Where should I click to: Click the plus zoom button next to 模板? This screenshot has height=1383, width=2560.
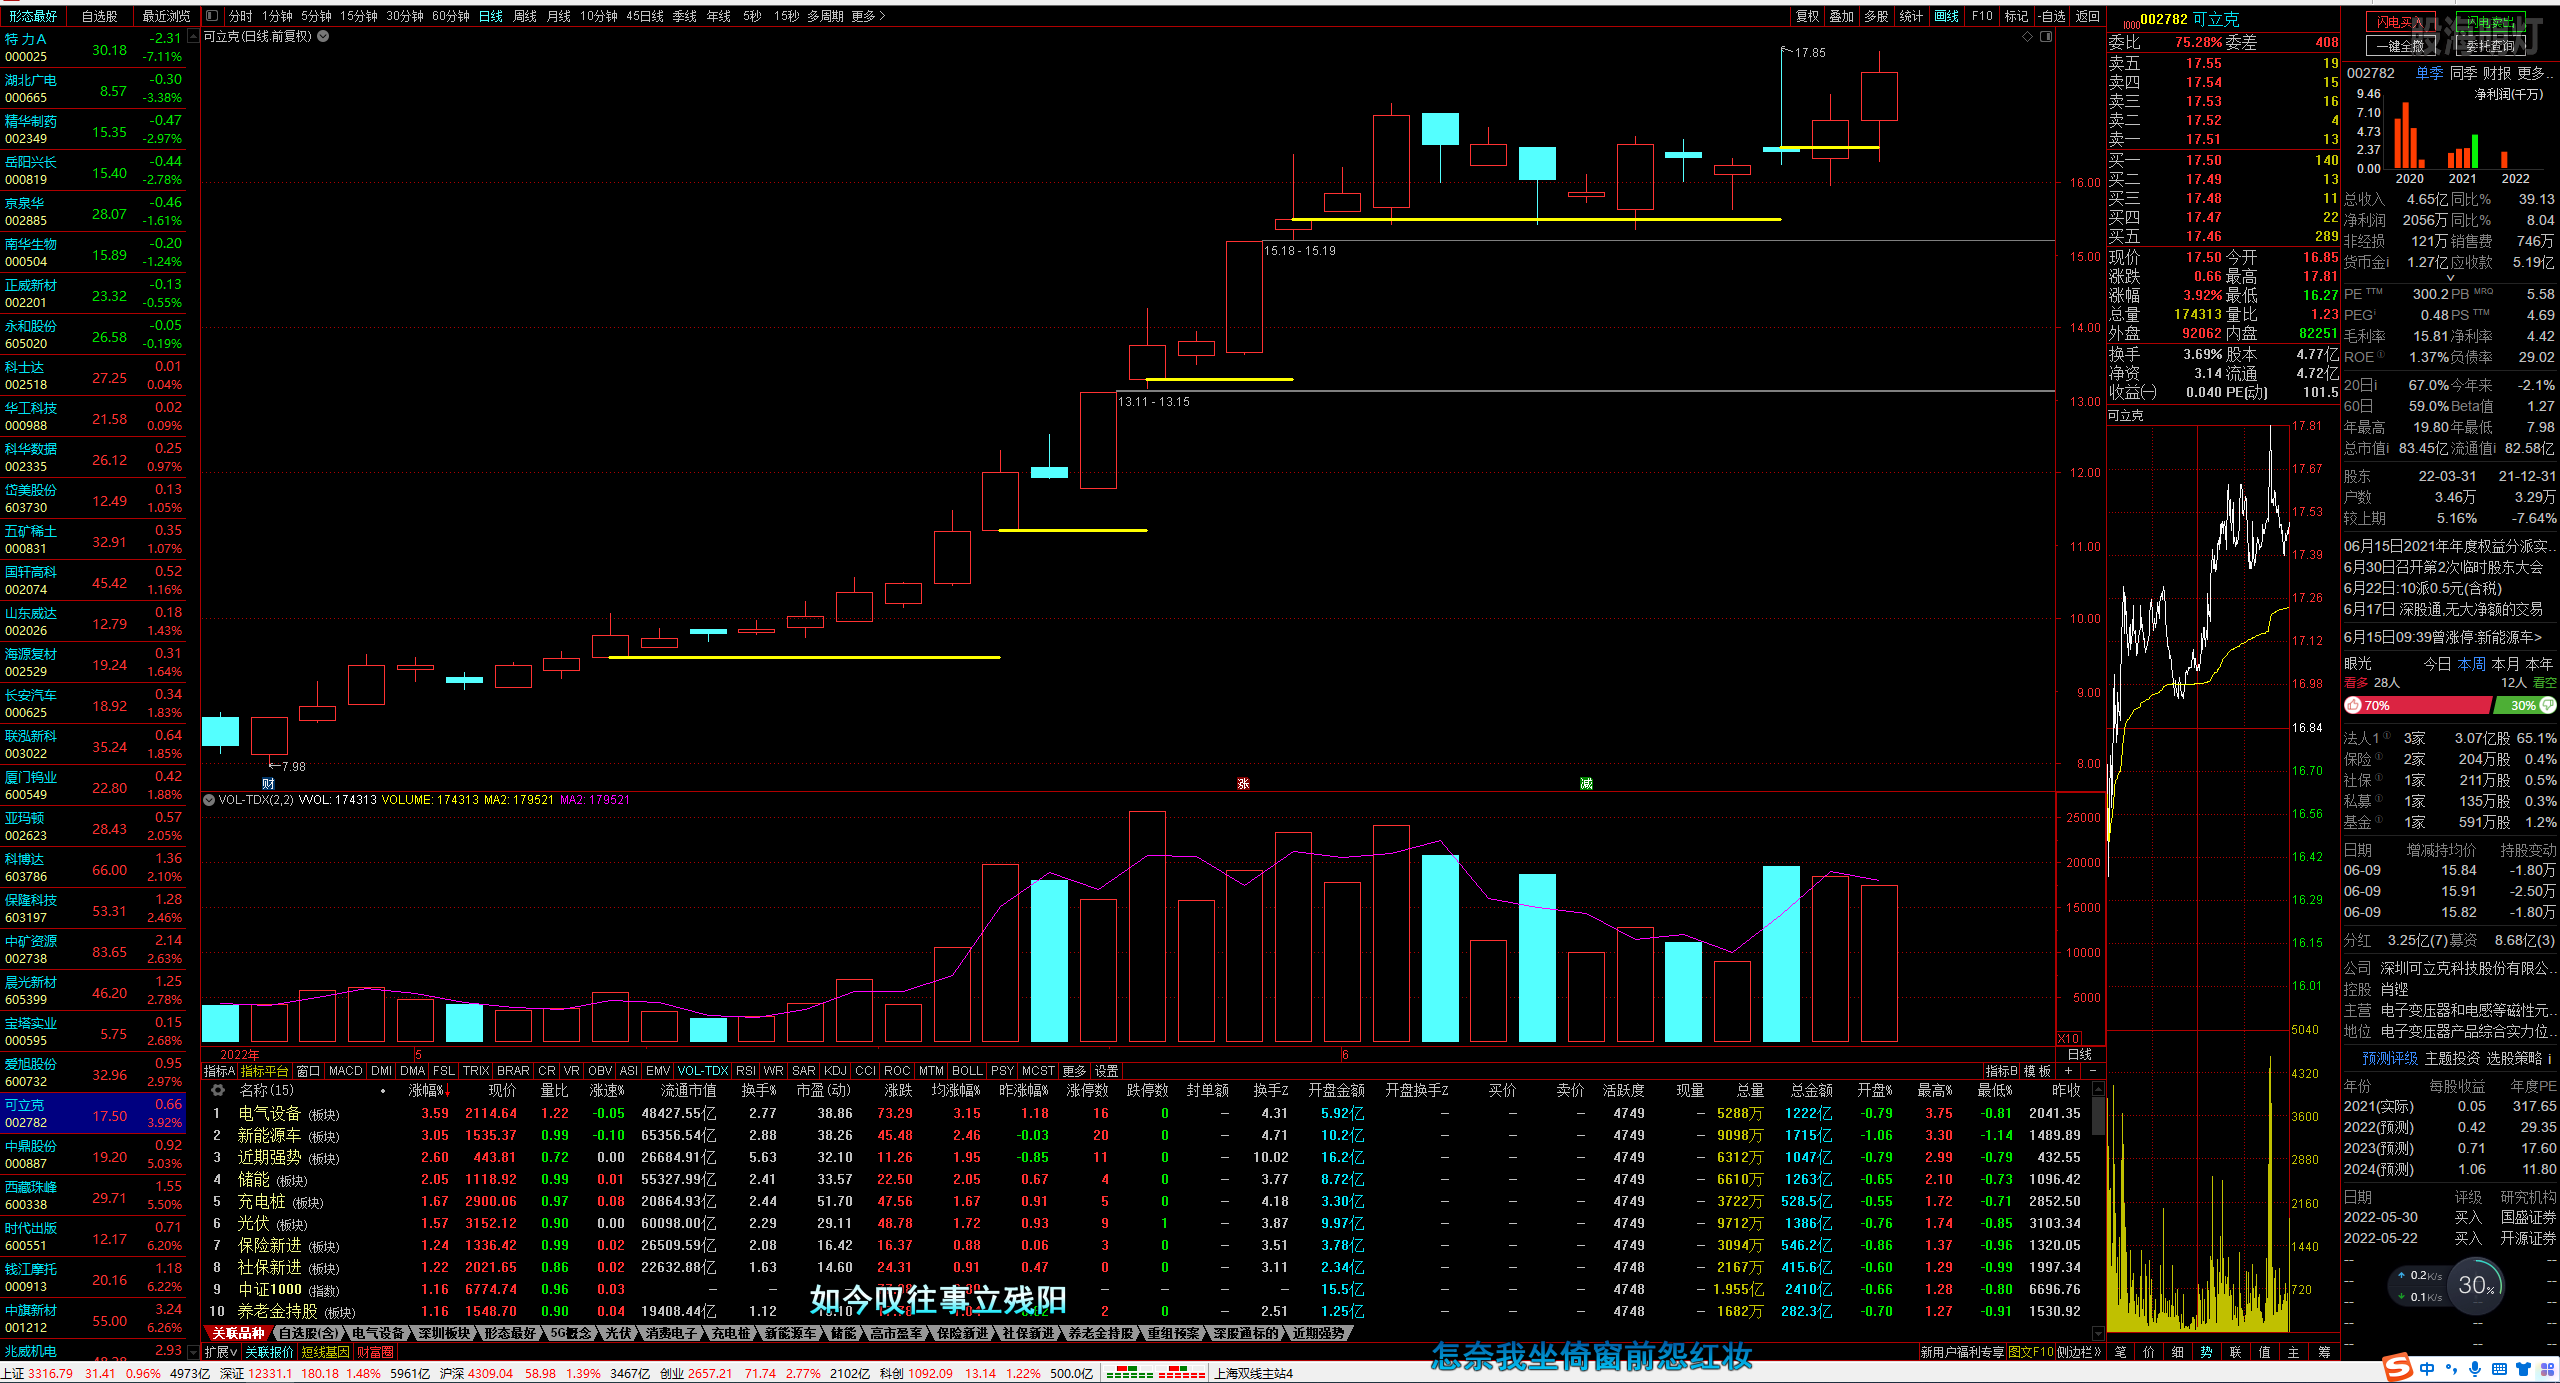[x=2068, y=1070]
